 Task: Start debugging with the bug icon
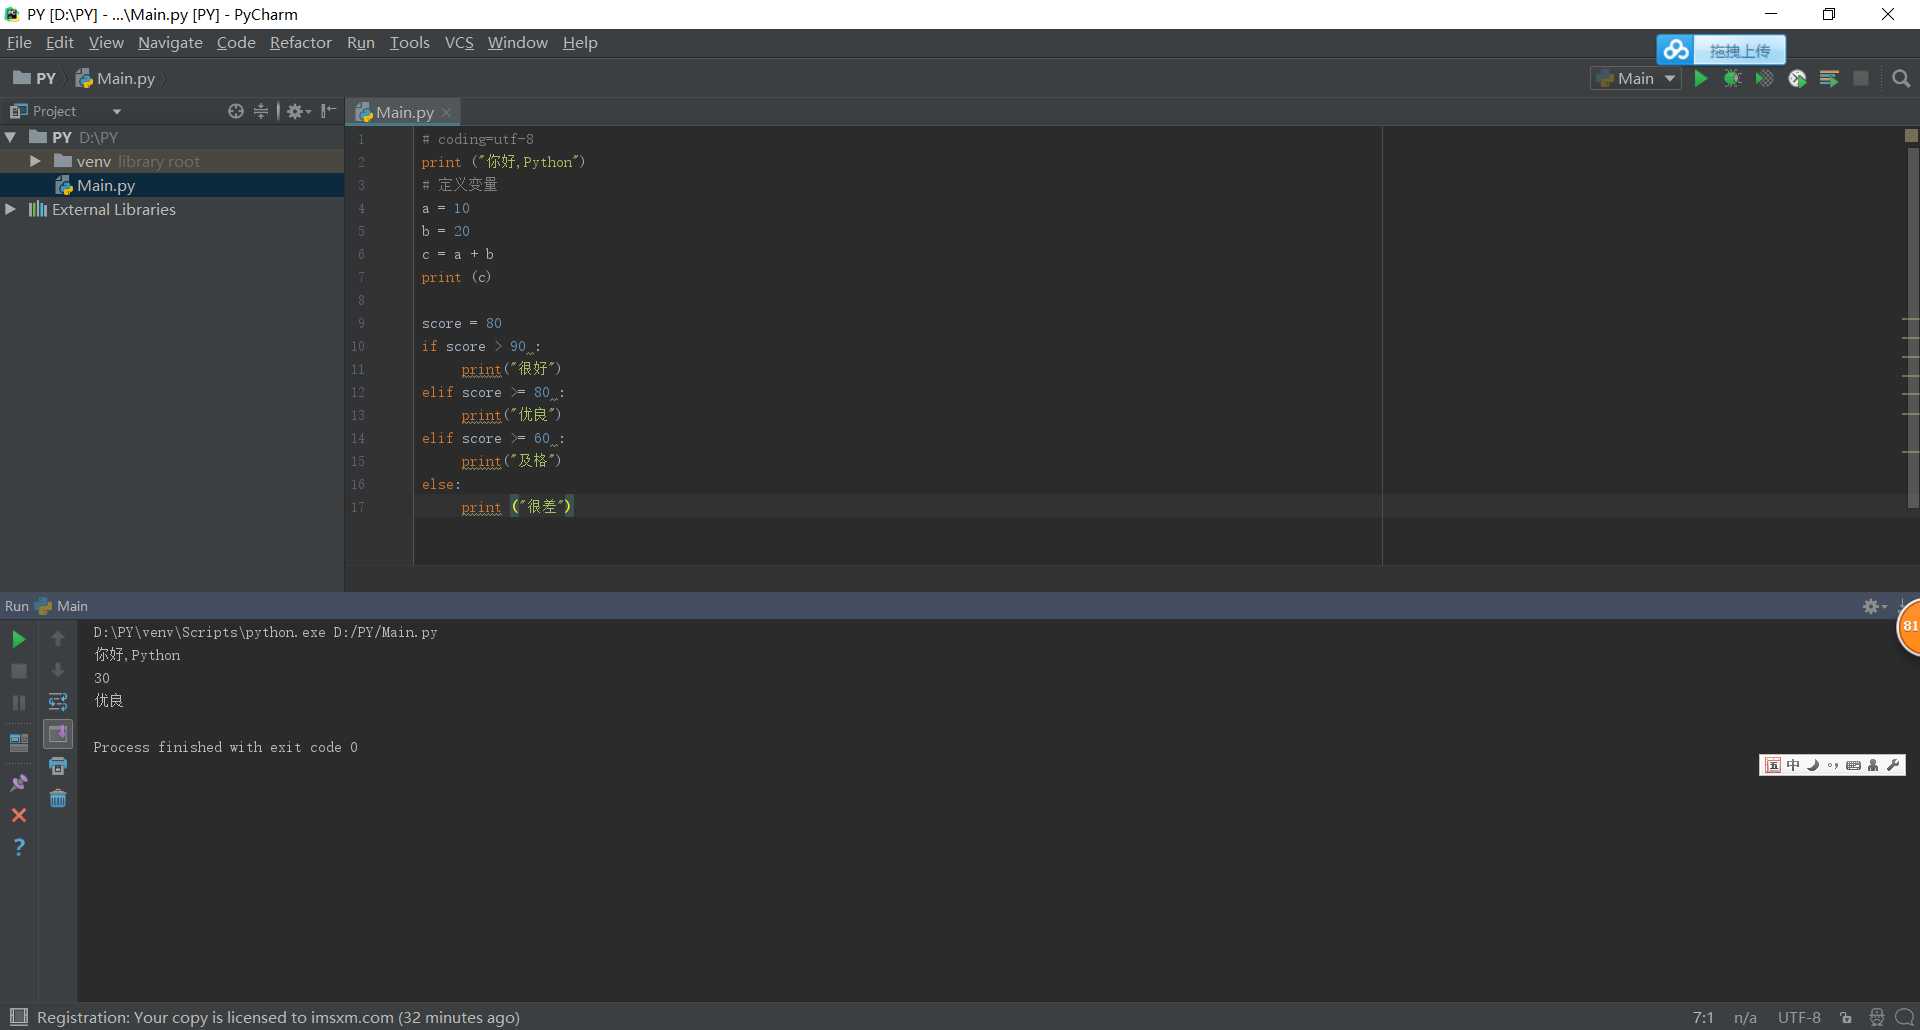(1733, 79)
